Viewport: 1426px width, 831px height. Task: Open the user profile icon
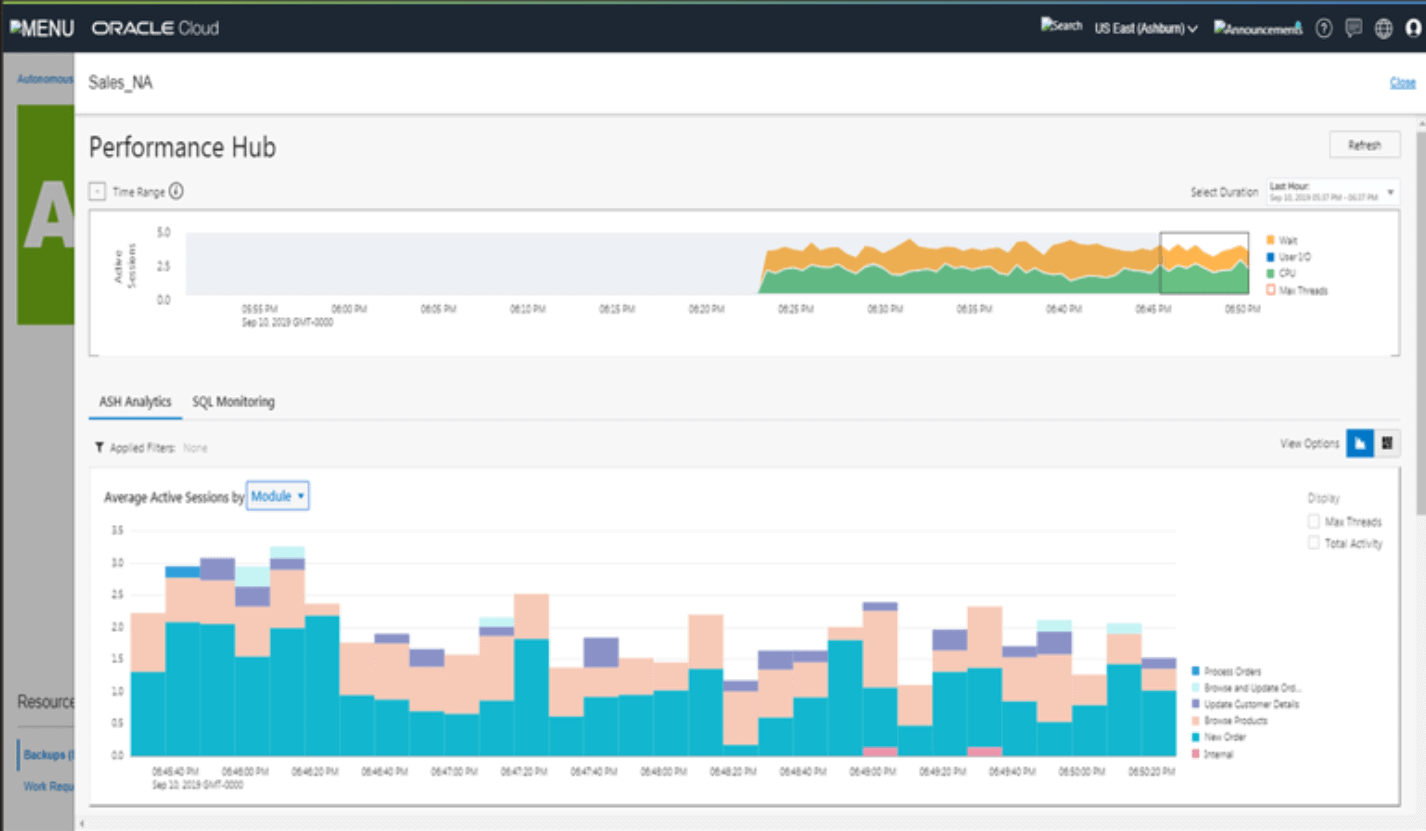[x=1413, y=28]
